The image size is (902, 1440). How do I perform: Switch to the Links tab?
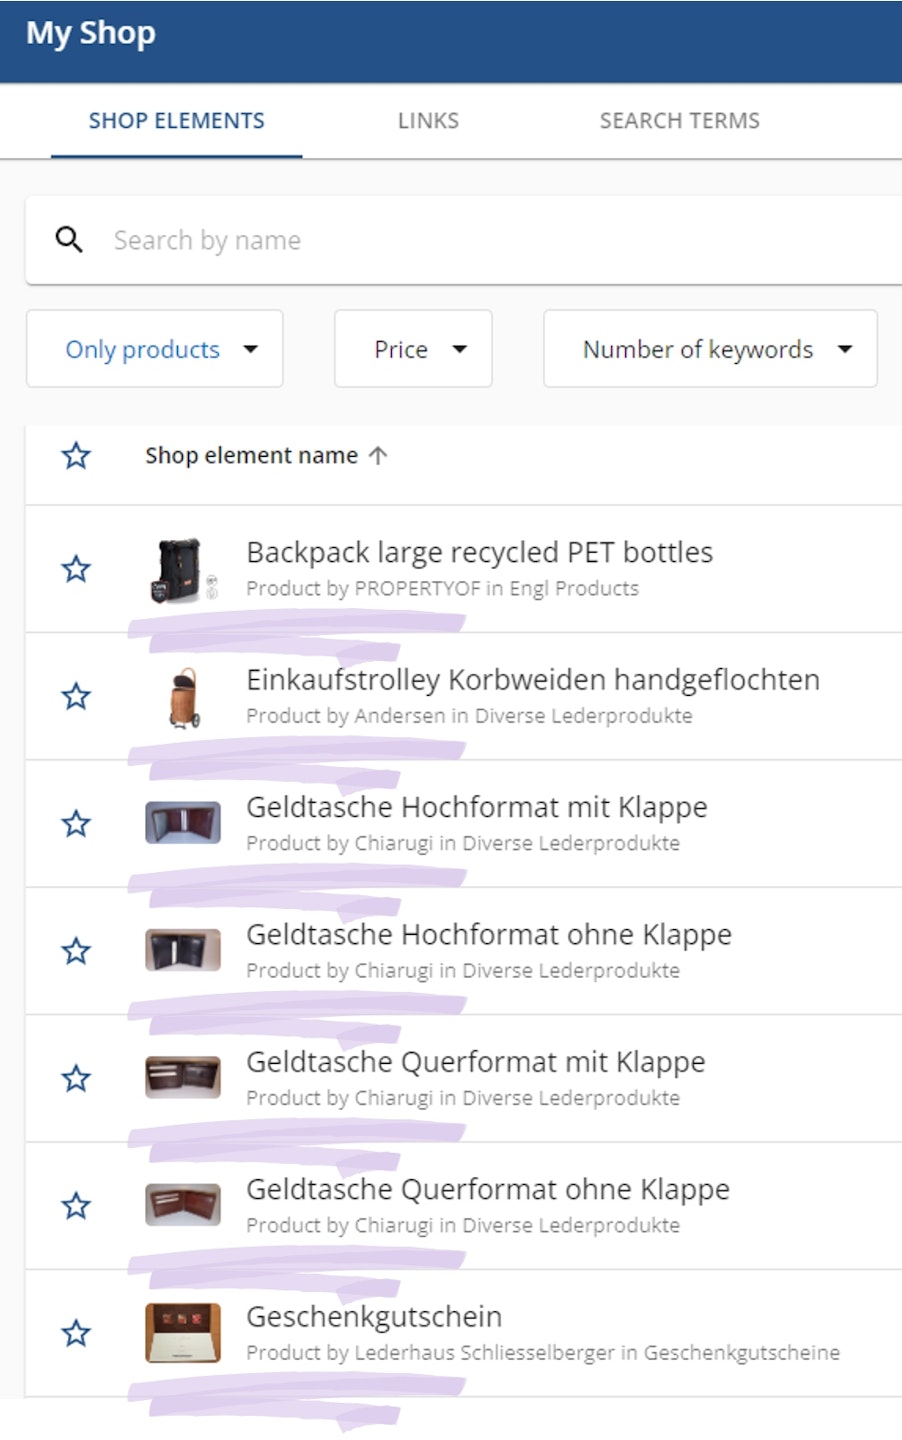(428, 121)
